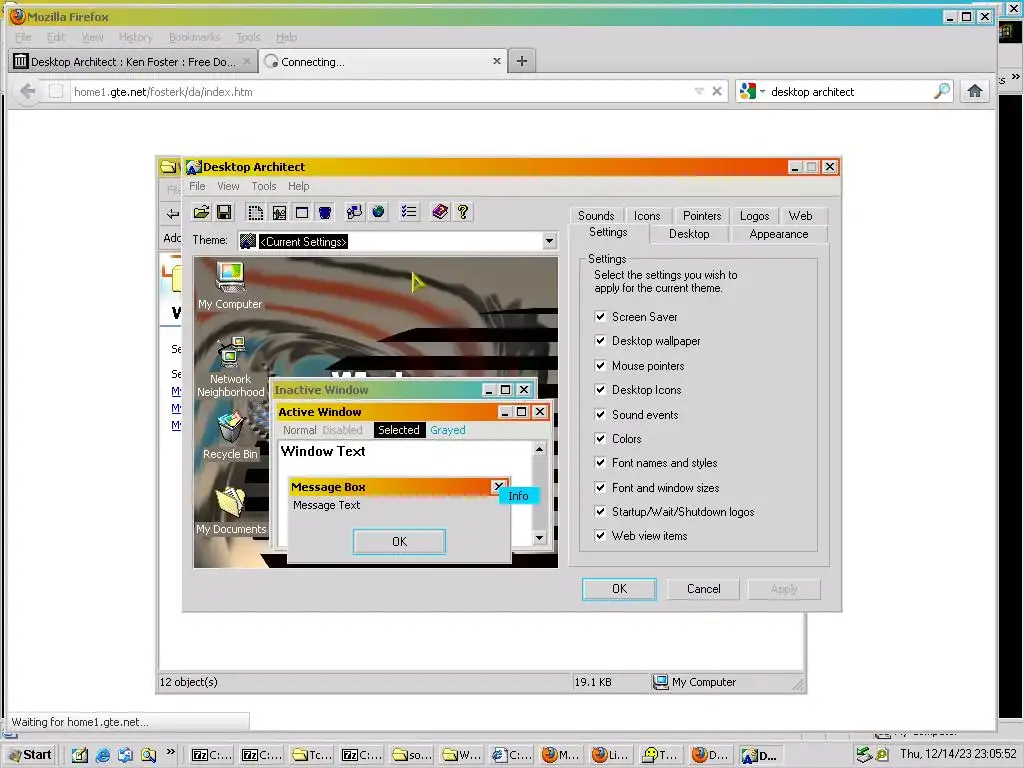Switch to the Web tab
The height and width of the screenshot is (768, 1024).
(x=800, y=216)
